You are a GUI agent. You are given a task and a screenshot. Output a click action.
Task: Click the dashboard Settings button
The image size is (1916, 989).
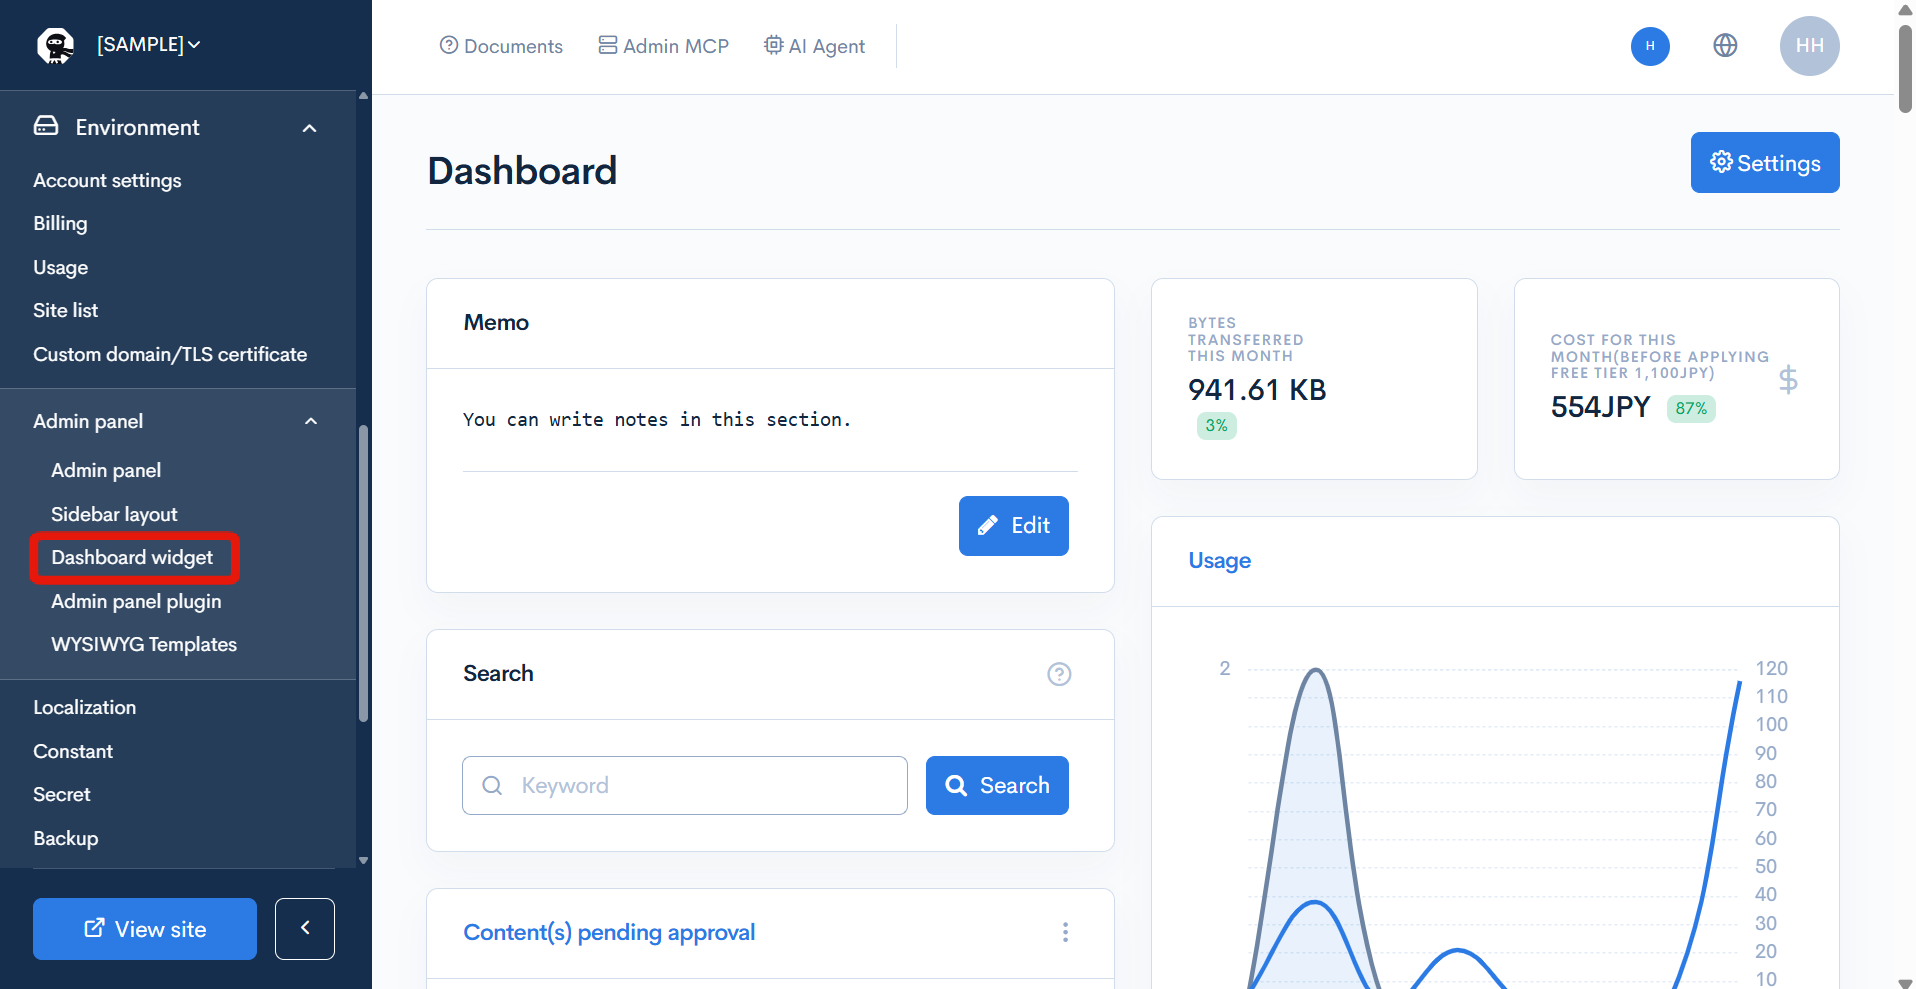click(1765, 163)
